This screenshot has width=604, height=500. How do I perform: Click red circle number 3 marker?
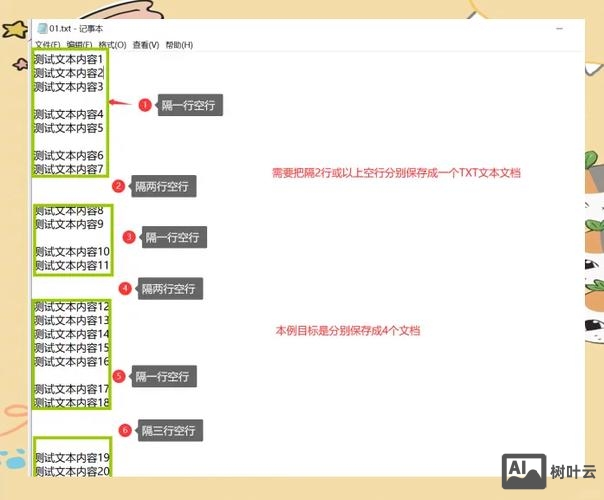point(129,237)
